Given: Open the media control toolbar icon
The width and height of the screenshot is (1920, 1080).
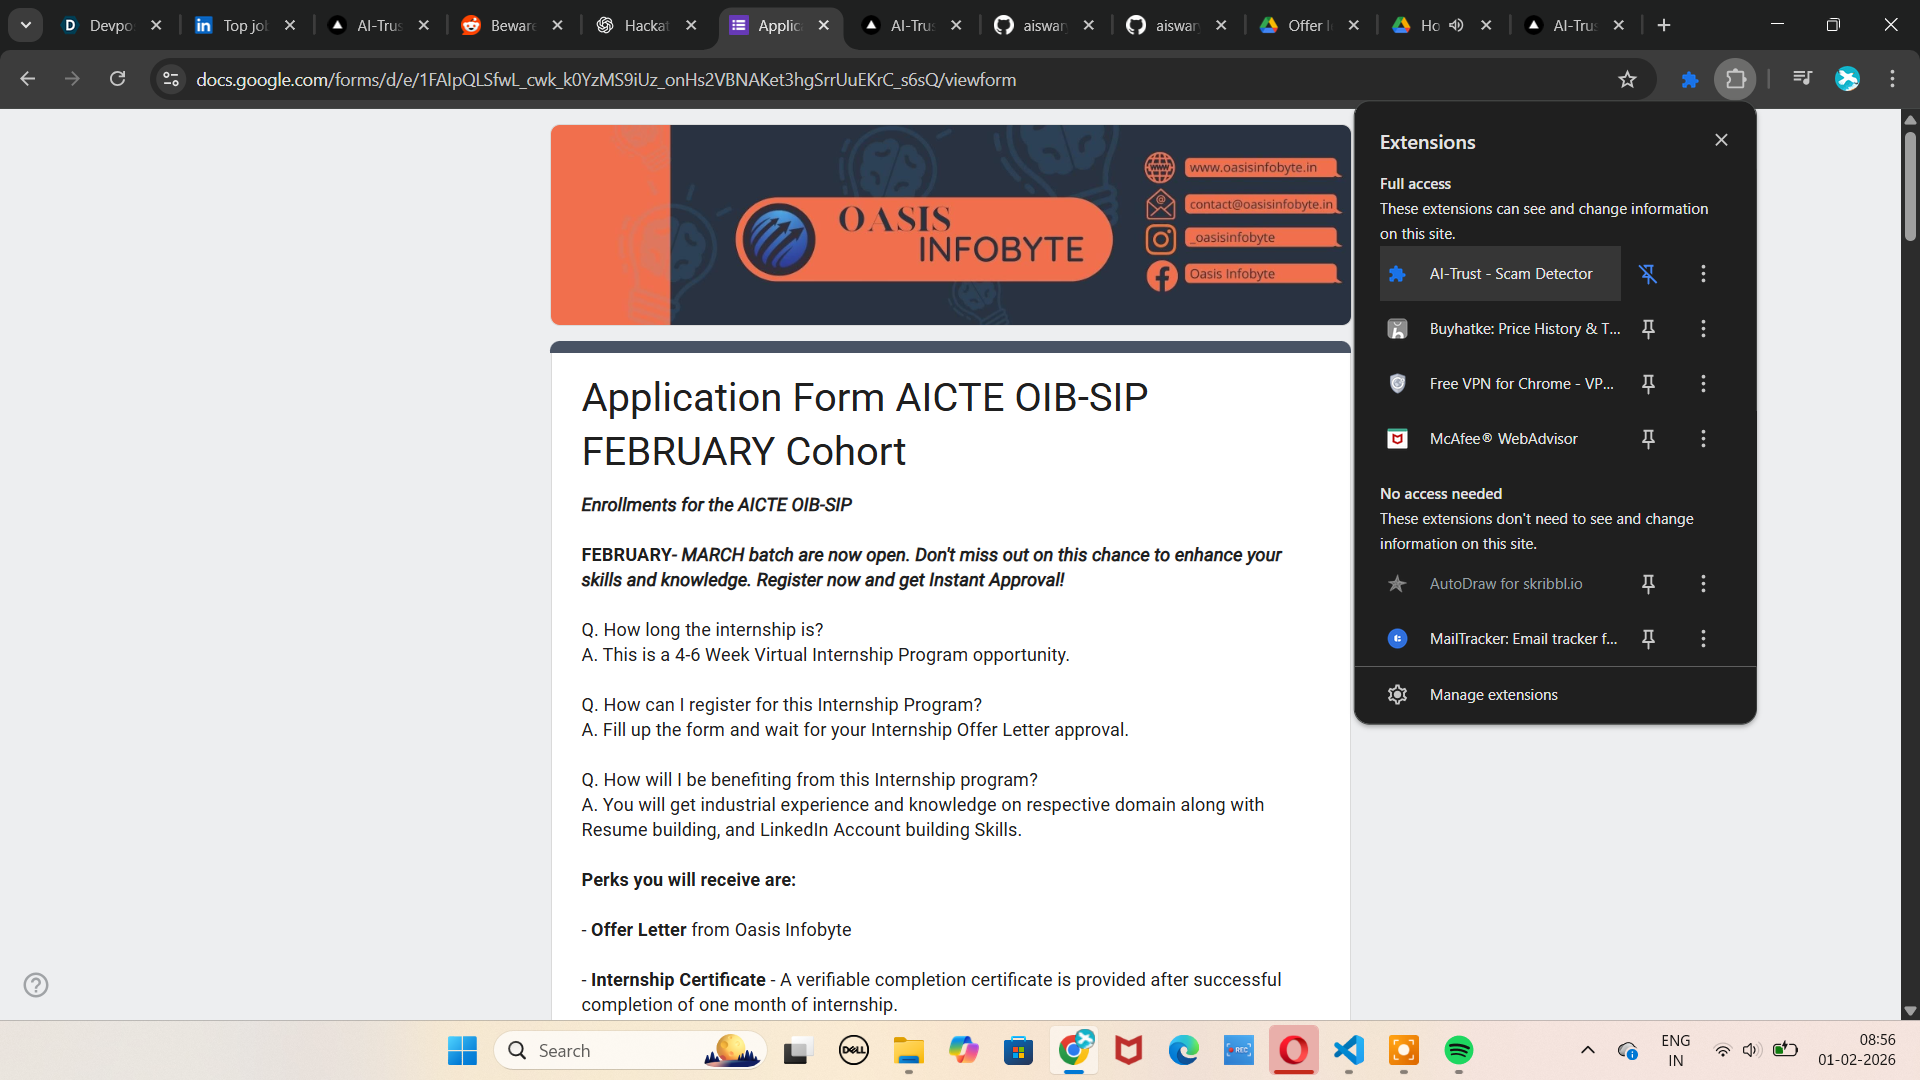Looking at the screenshot, I should click(x=1802, y=78).
